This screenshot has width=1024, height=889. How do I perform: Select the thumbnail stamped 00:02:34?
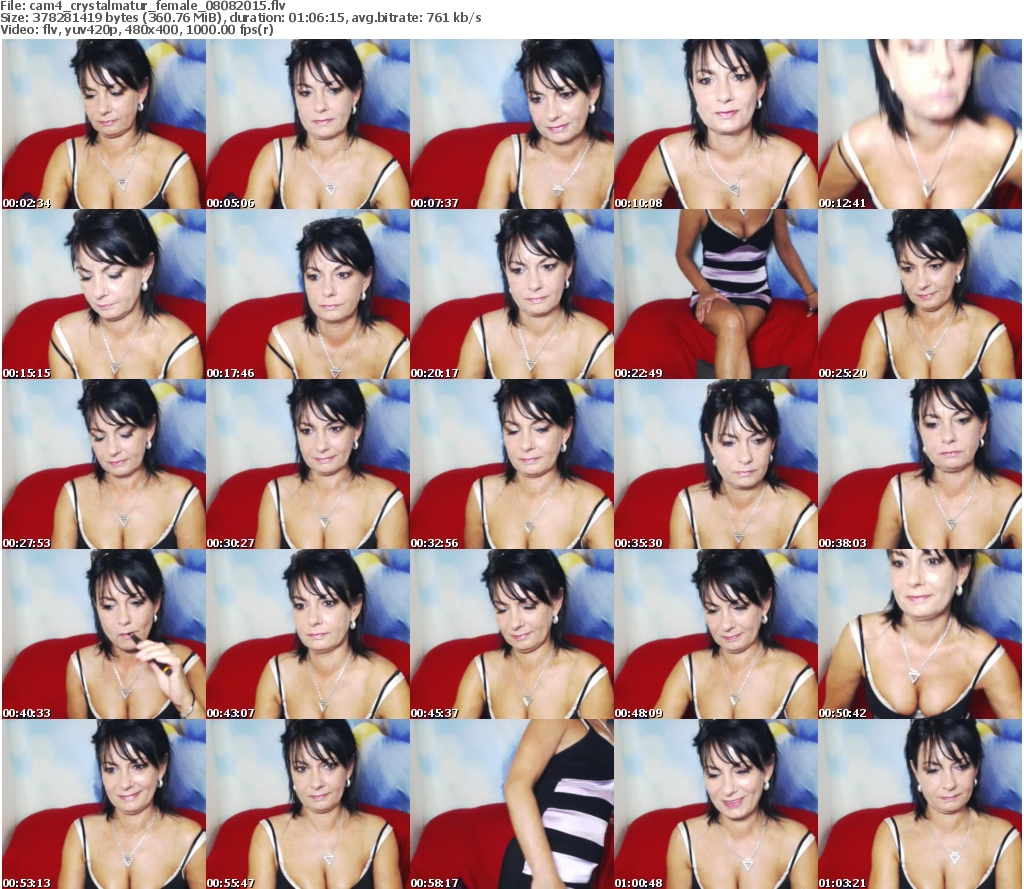point(104,124)
